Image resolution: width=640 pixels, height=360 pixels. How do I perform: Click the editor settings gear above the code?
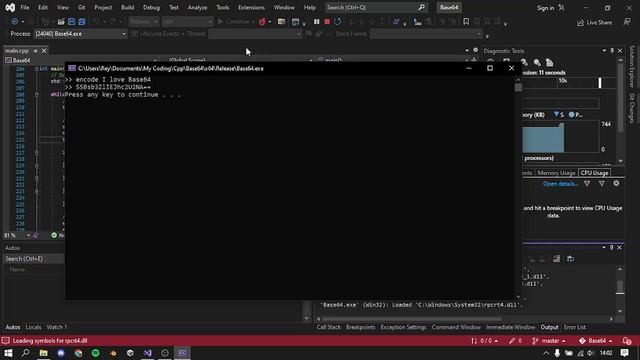476,50
